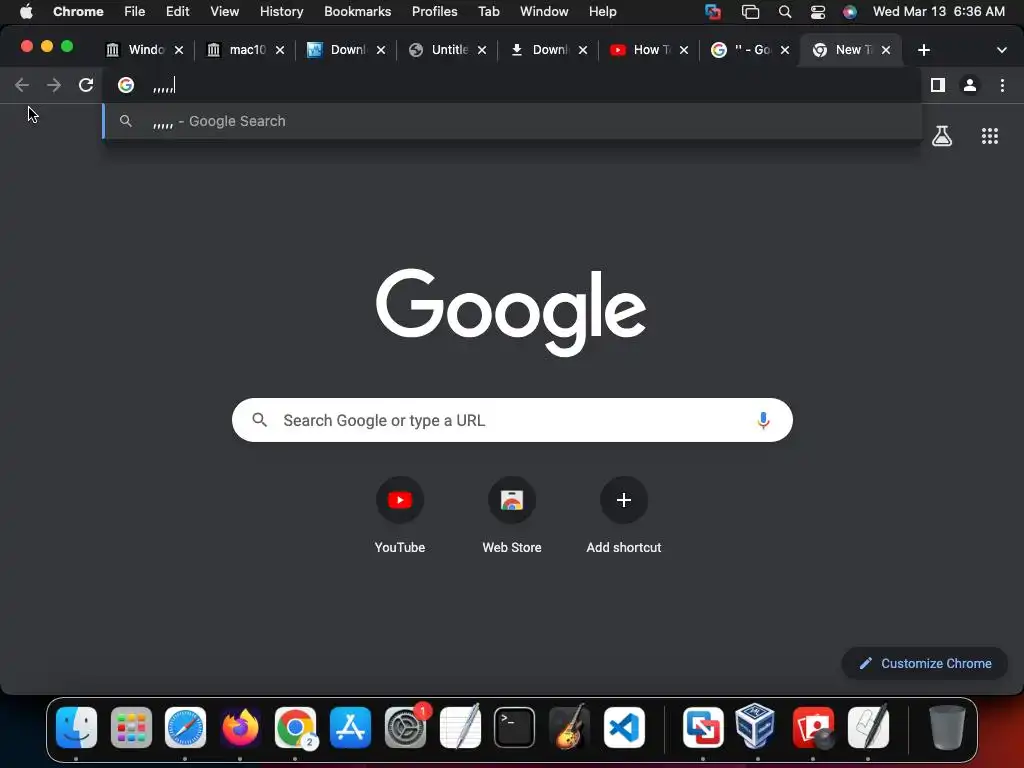This screenshot has width=1024, height=768.
Task: Open a new tab with plus button
Action: (923, 50)
